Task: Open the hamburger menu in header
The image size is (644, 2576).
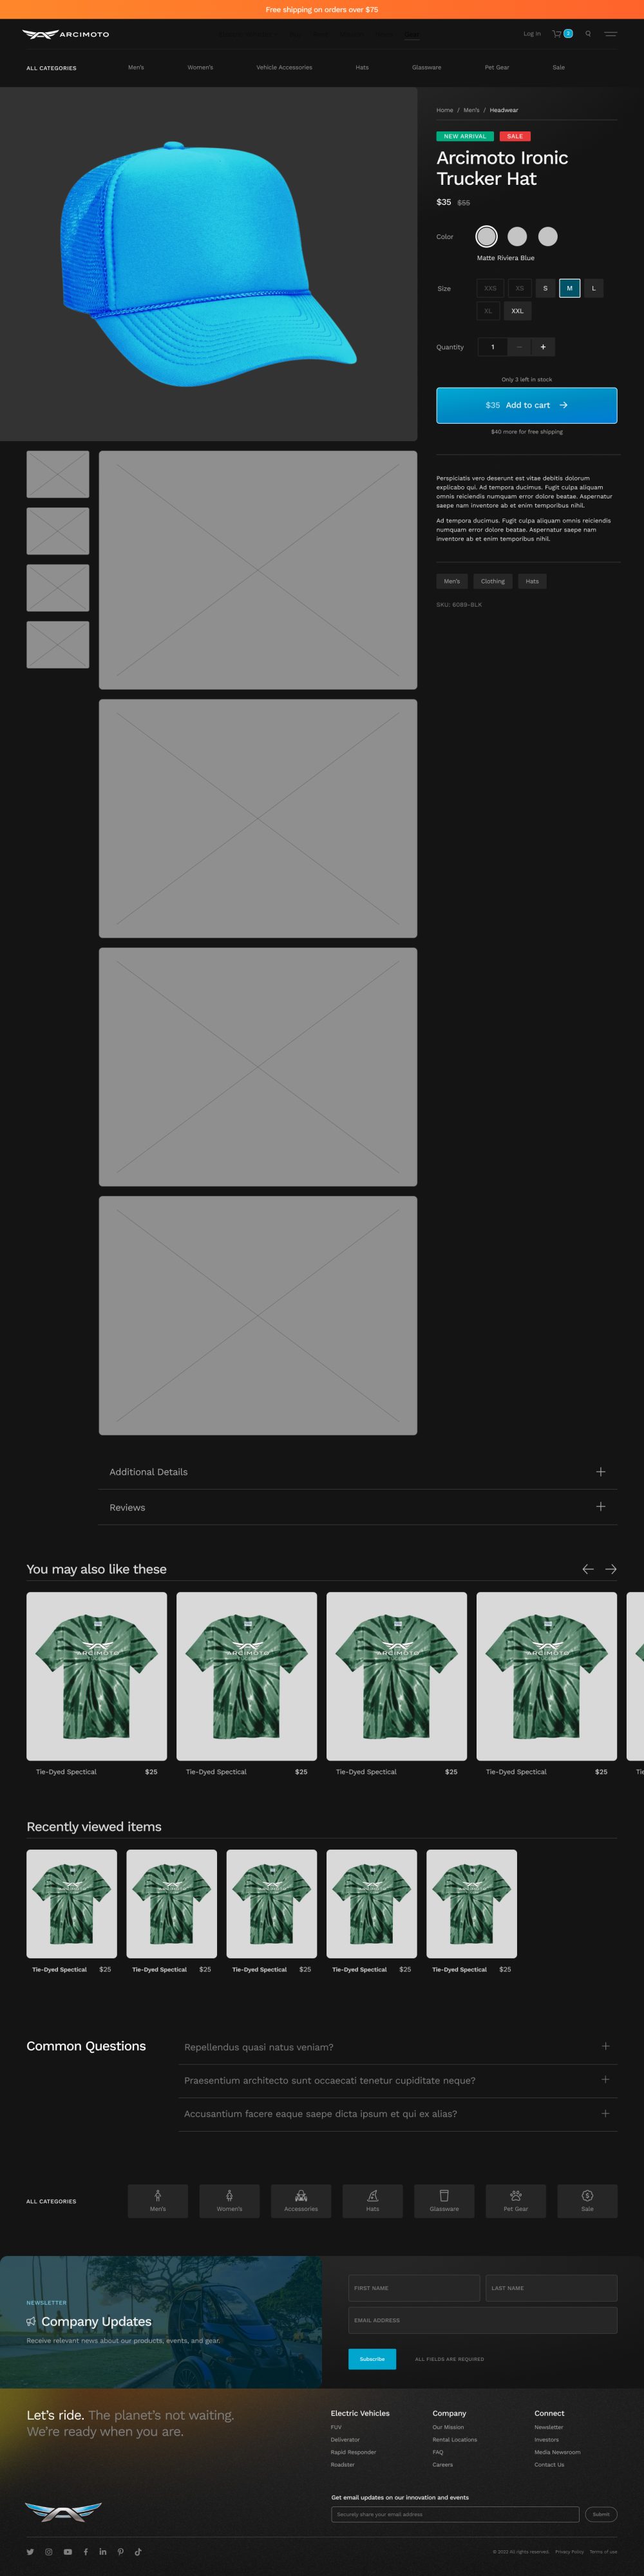Action: click(x=610, y=34)
